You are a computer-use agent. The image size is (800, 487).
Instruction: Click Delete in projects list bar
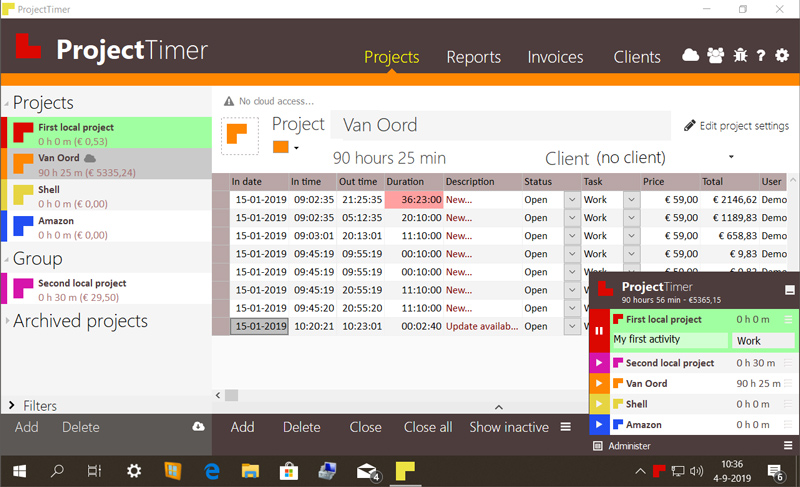pos(81,427)
